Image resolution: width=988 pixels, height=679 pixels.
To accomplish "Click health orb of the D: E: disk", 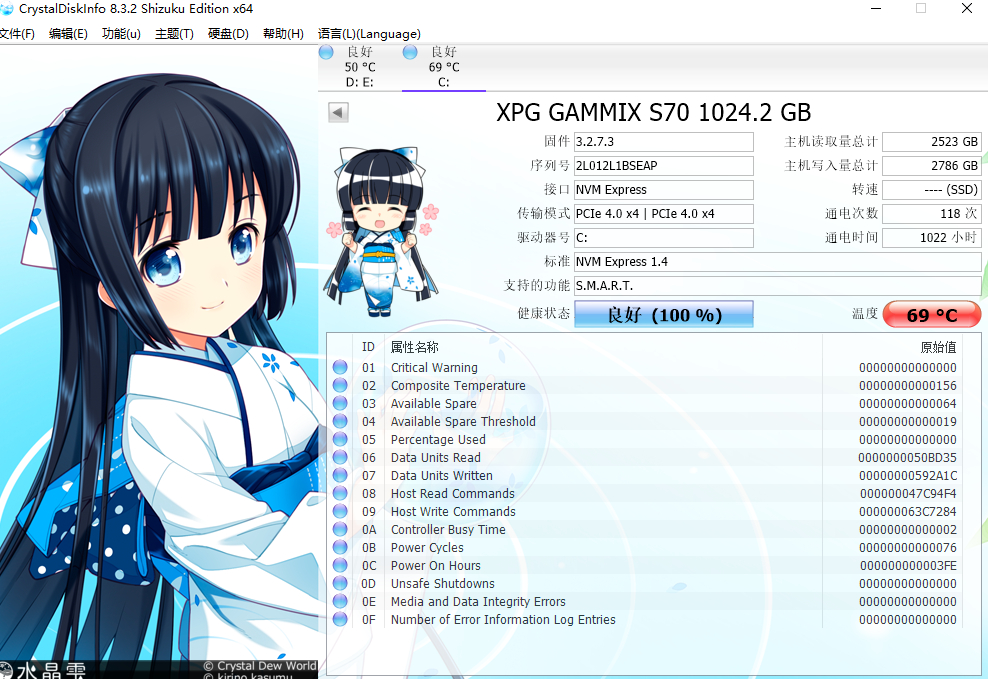I will 326,52.
